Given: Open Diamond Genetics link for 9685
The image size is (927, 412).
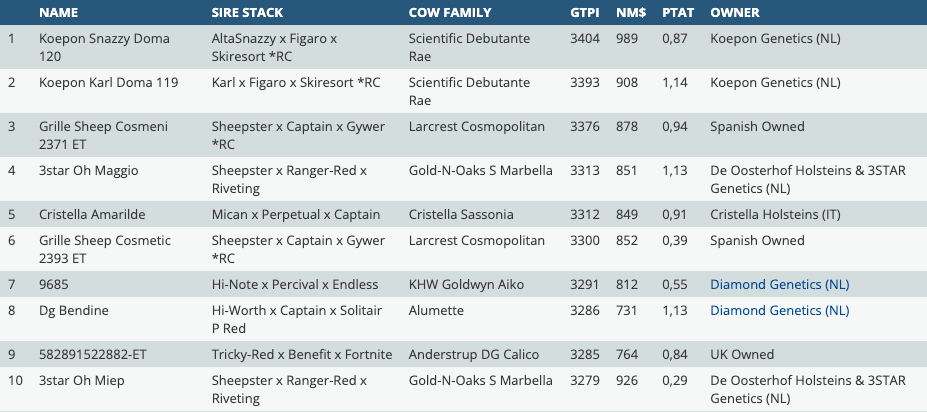Looking at the screenshot, I should coord(779,284).
